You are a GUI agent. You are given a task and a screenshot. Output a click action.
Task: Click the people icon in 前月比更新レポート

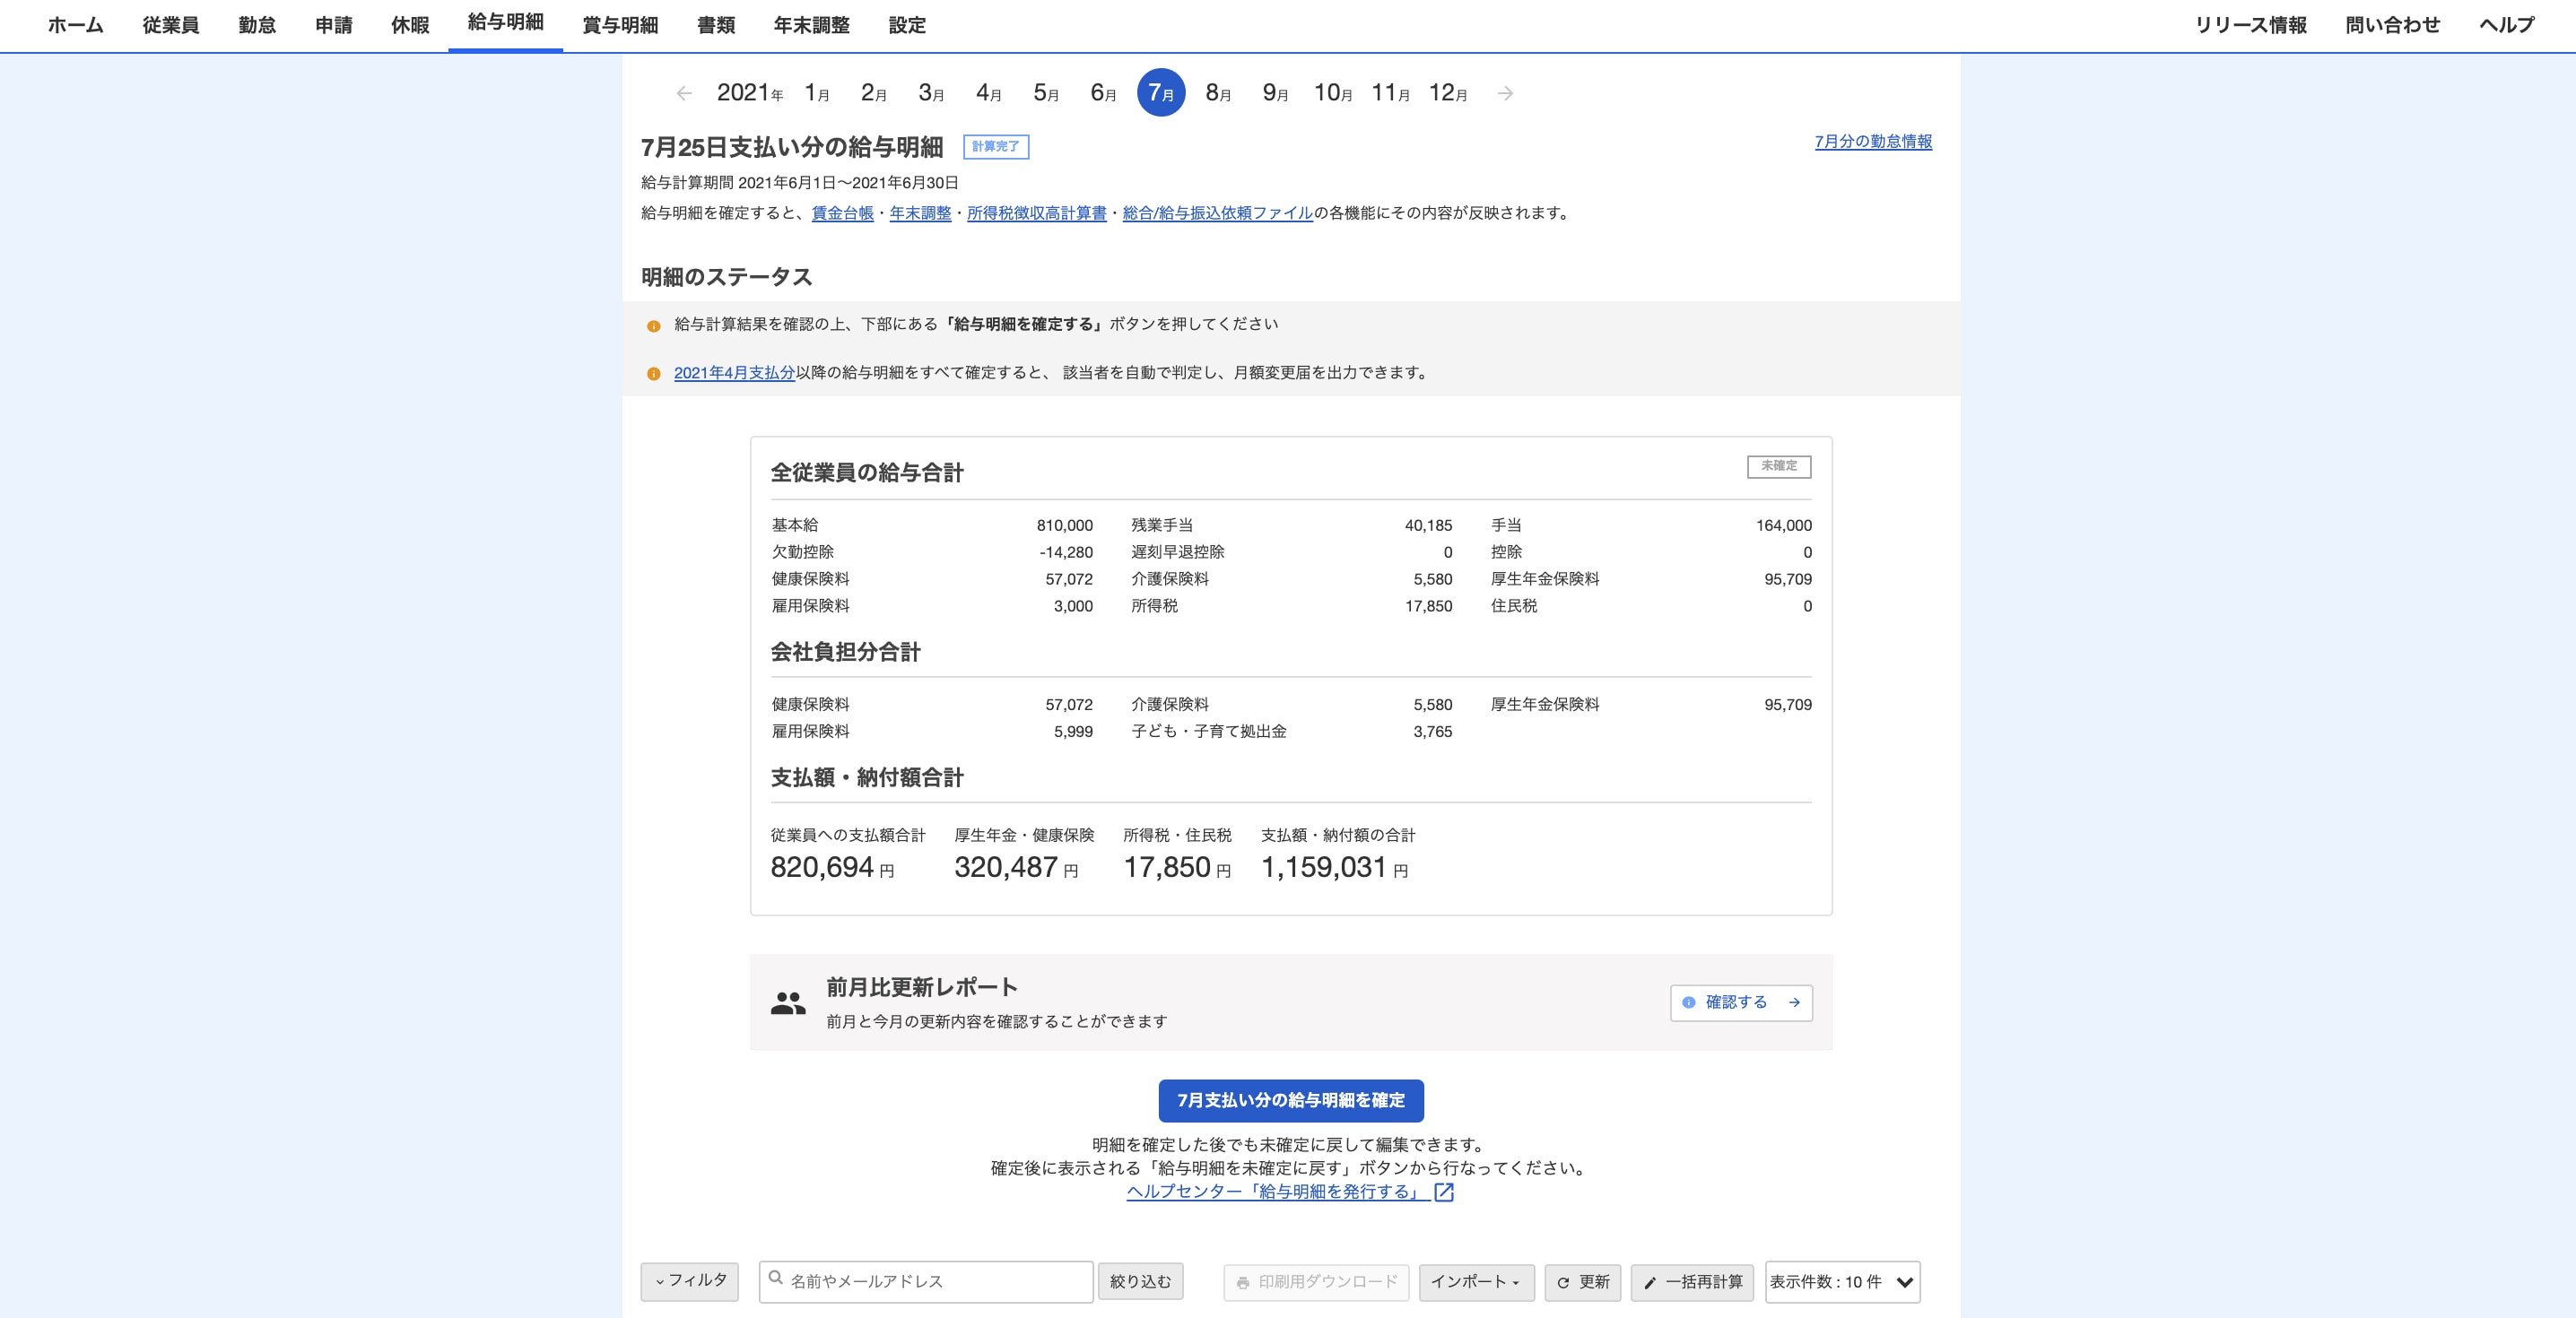(x=788, y=1003)
